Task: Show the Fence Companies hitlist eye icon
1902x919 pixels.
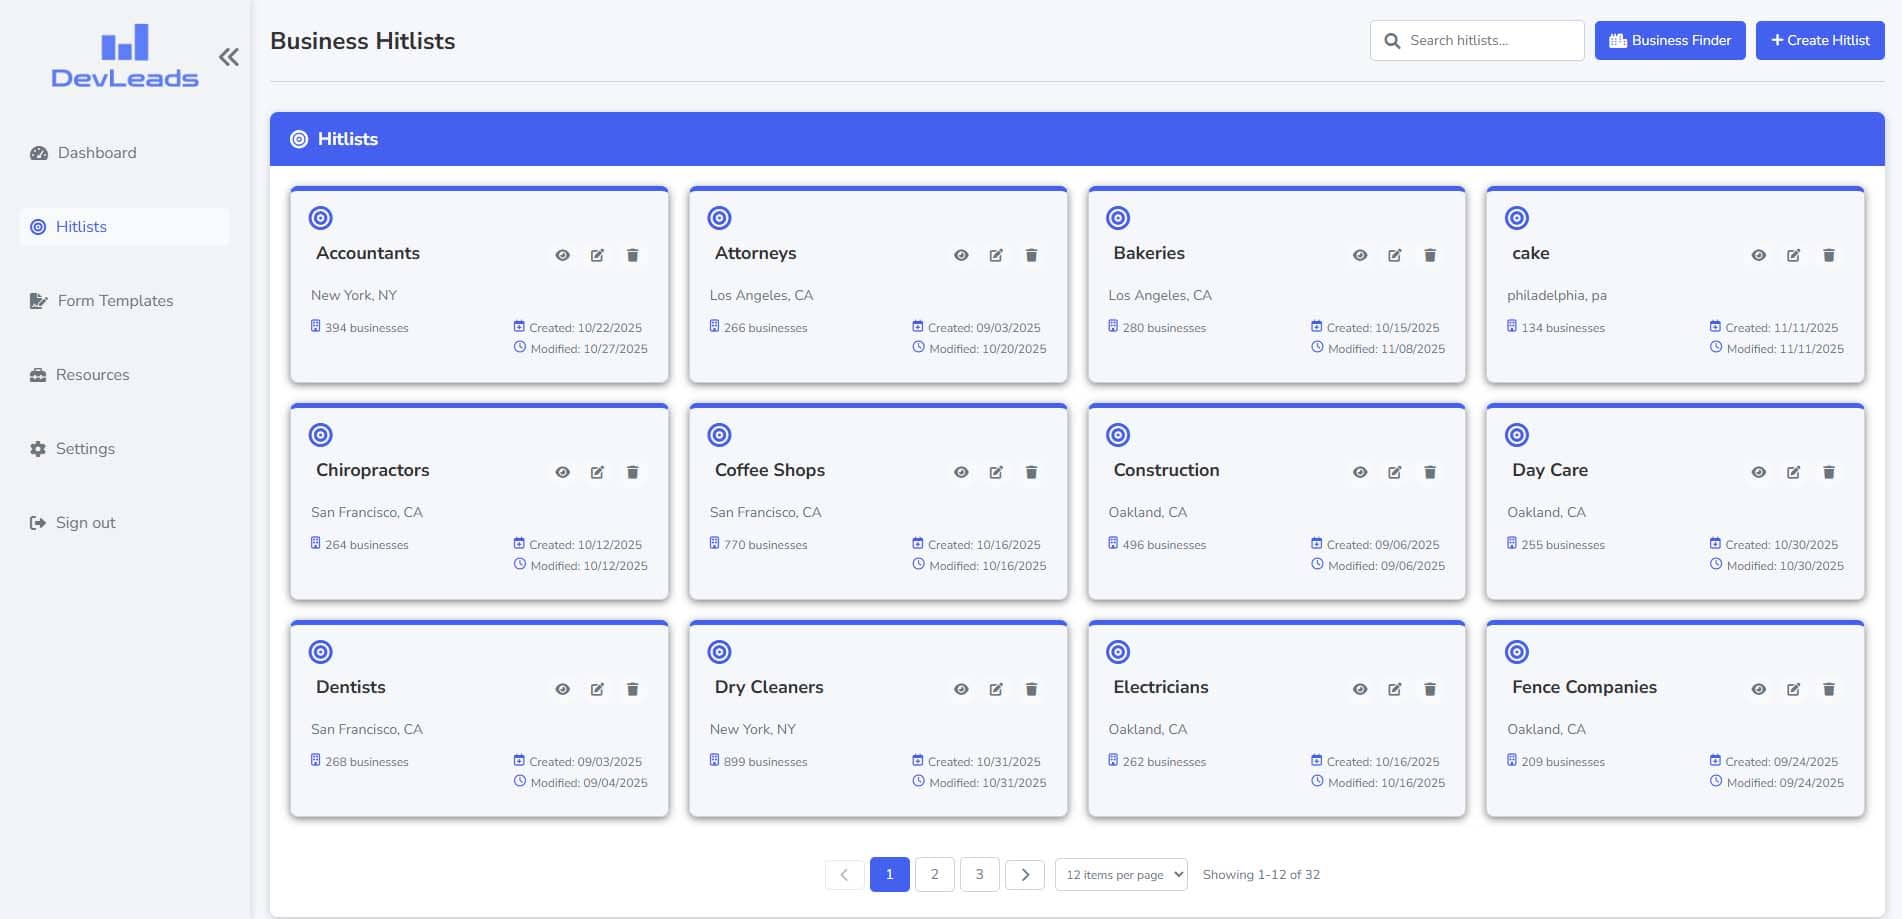Action: [x=1759, y=690]
